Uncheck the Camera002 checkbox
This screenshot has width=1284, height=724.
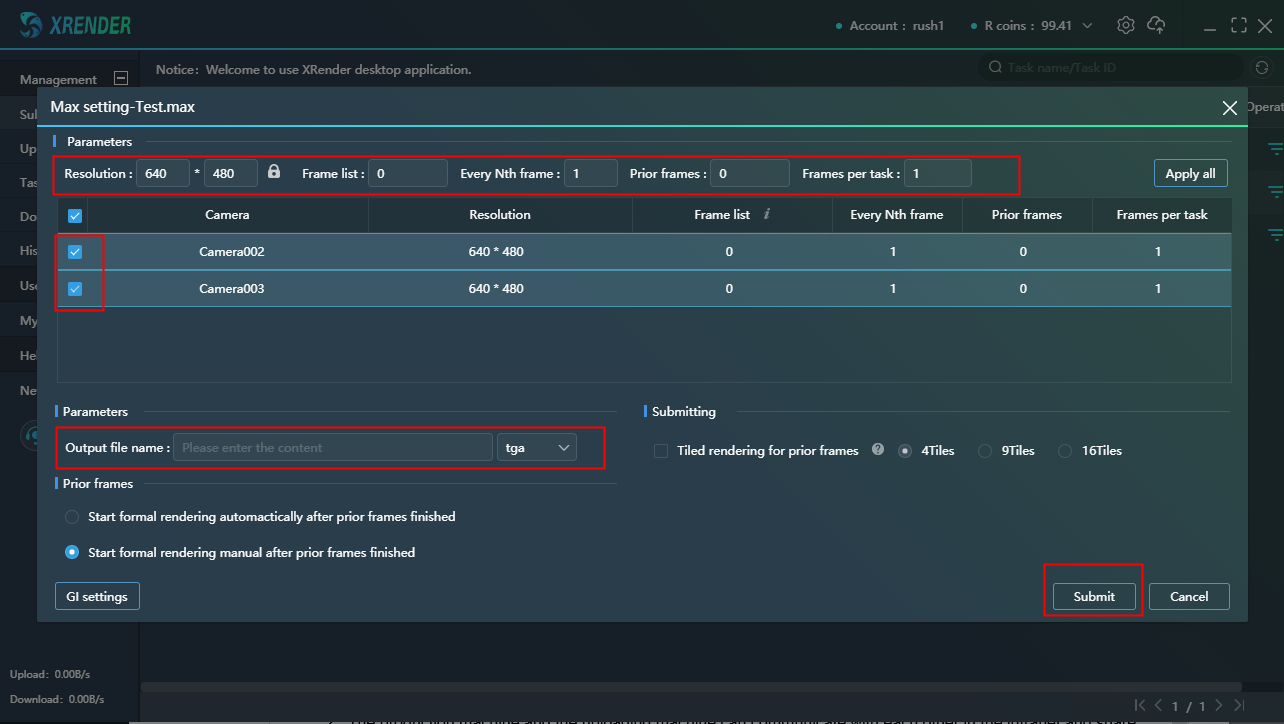point(75,252)
